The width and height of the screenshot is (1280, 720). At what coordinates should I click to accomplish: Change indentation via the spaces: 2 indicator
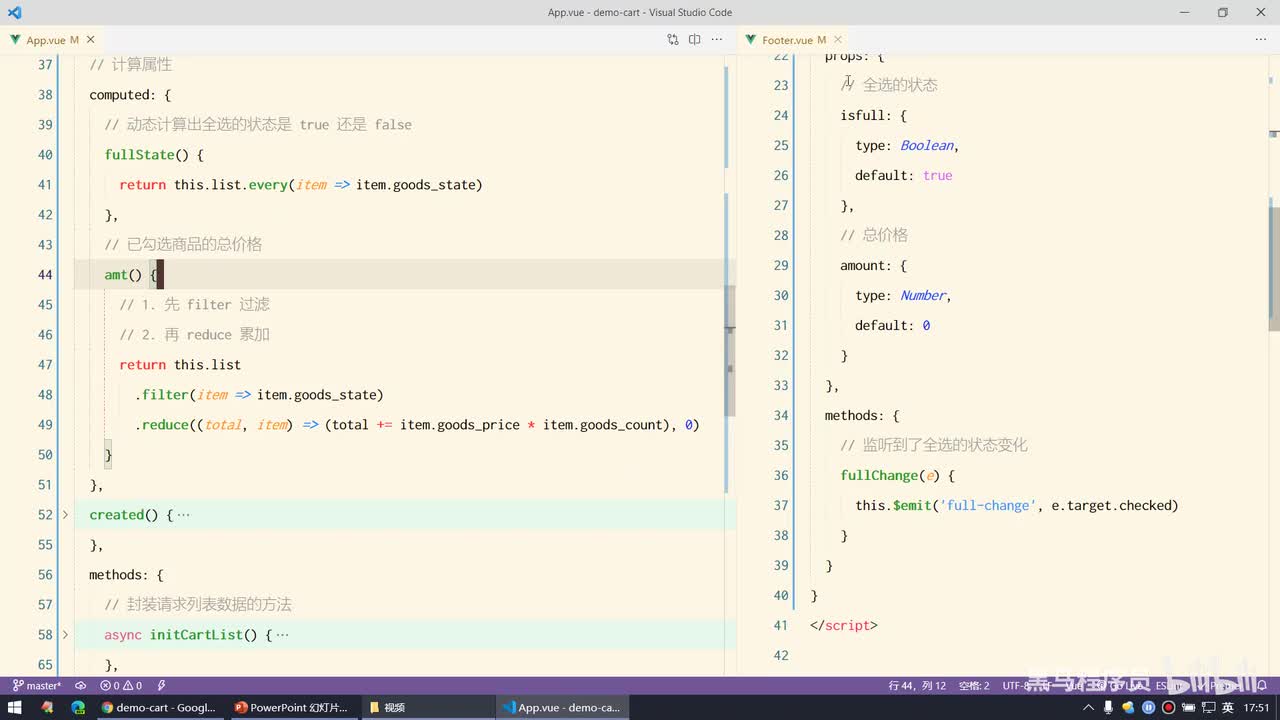click(x=973, y=686)
